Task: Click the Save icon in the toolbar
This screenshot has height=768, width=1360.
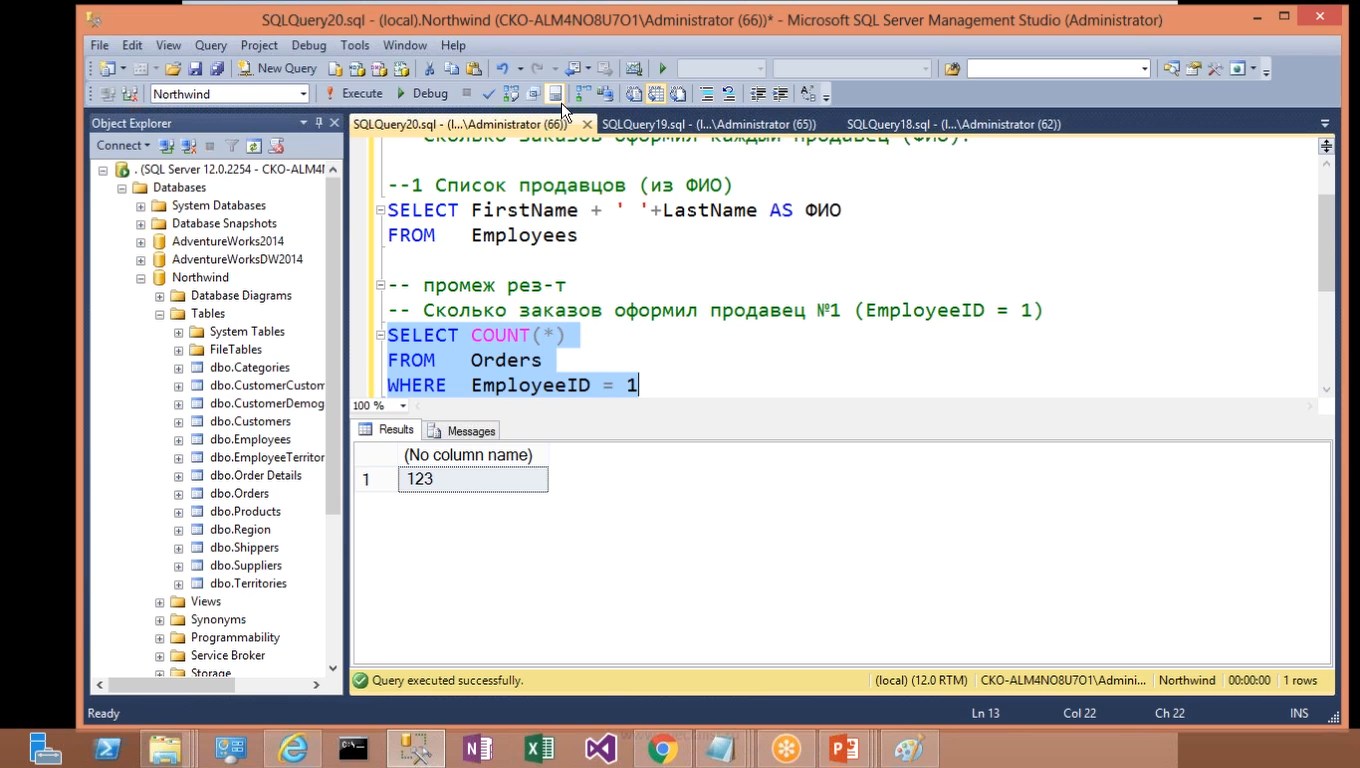Action: [195, 69]
